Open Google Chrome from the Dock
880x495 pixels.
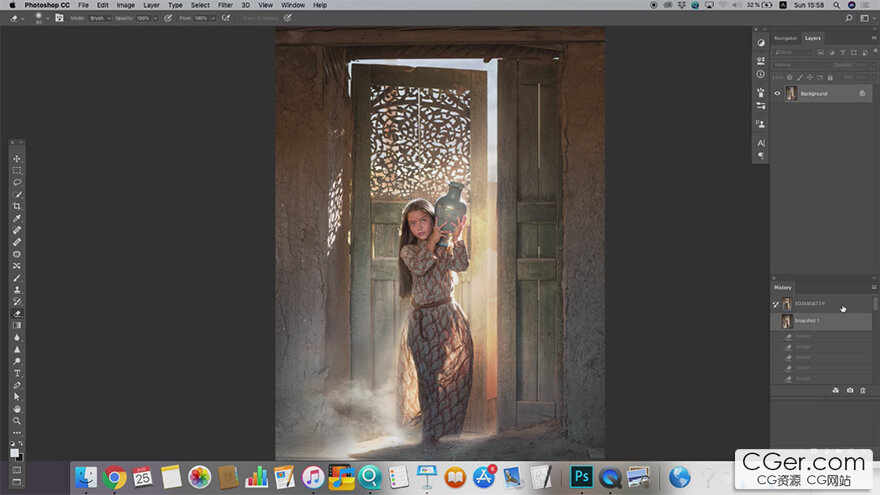[x=114, y=478]
